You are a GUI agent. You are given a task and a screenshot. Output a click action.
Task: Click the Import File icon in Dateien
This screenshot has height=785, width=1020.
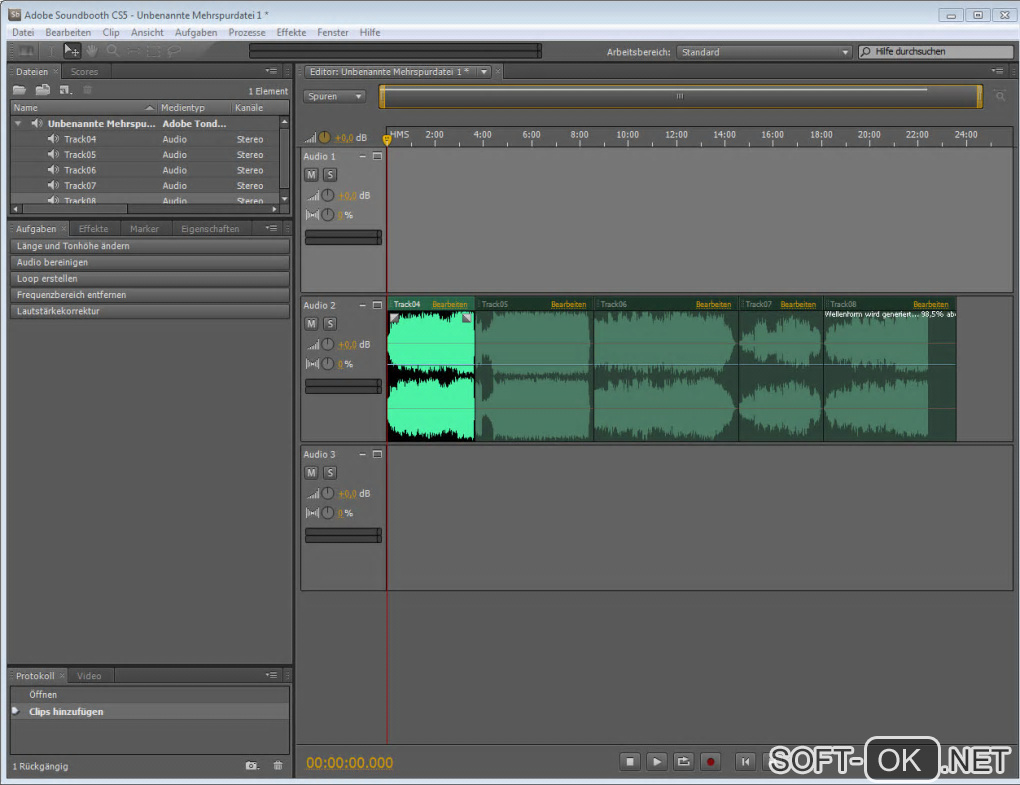coord(43,90)
